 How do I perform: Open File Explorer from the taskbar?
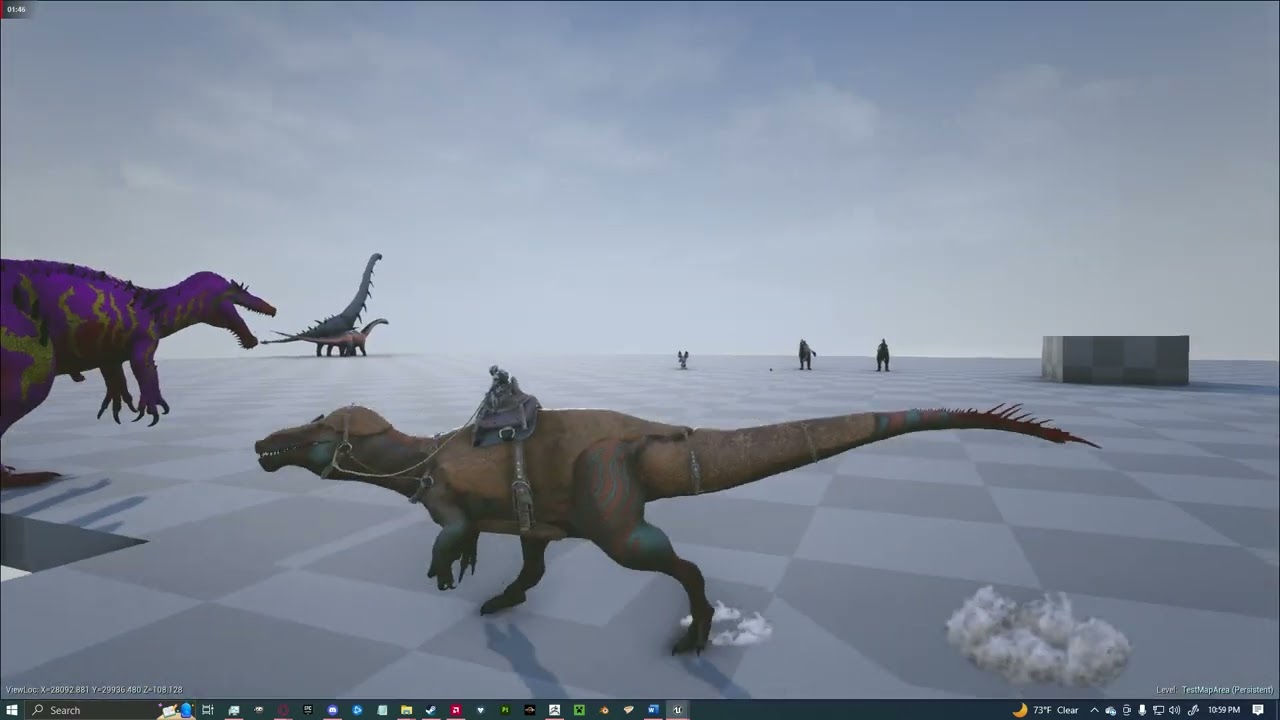coord(406,710)
